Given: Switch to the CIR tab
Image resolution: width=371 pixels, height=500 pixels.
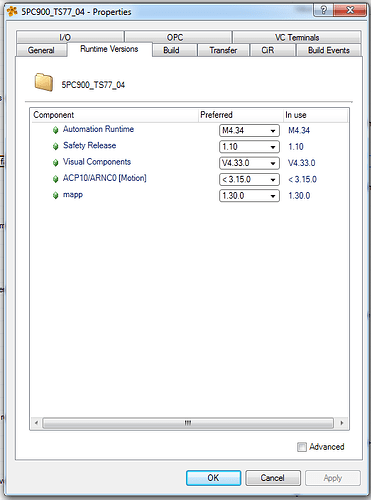Looking at the screenshot, I should (272, 50).
